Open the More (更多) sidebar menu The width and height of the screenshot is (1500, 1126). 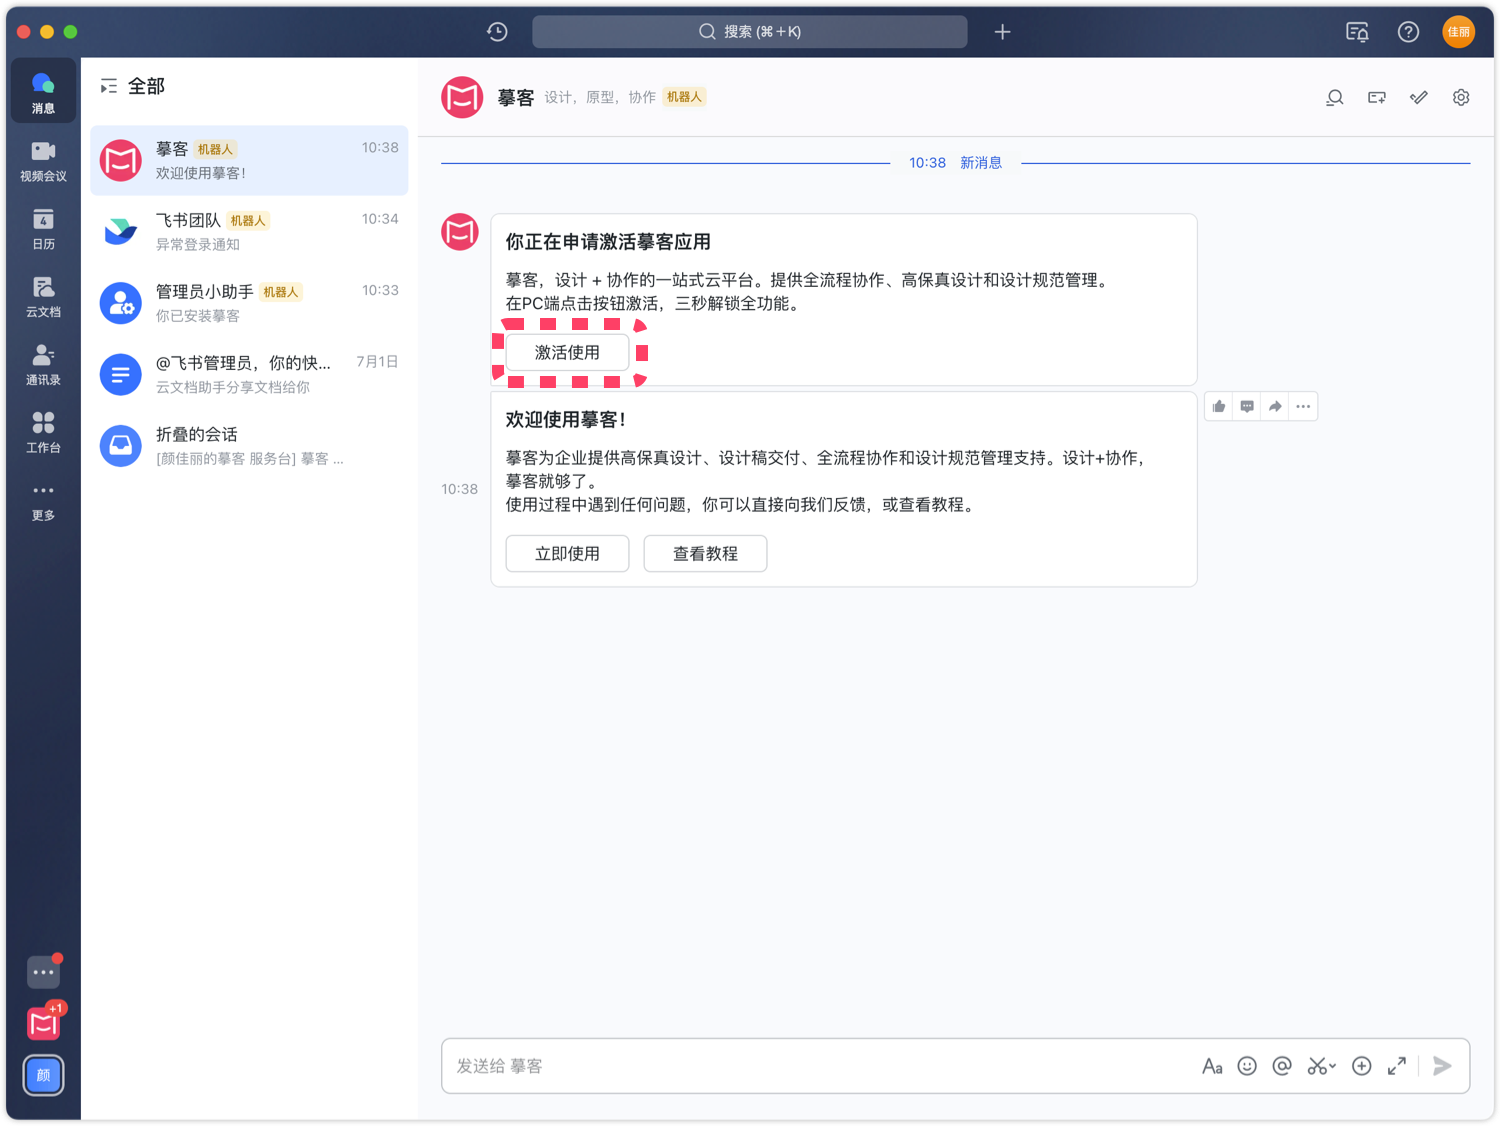tap(43, 500)
